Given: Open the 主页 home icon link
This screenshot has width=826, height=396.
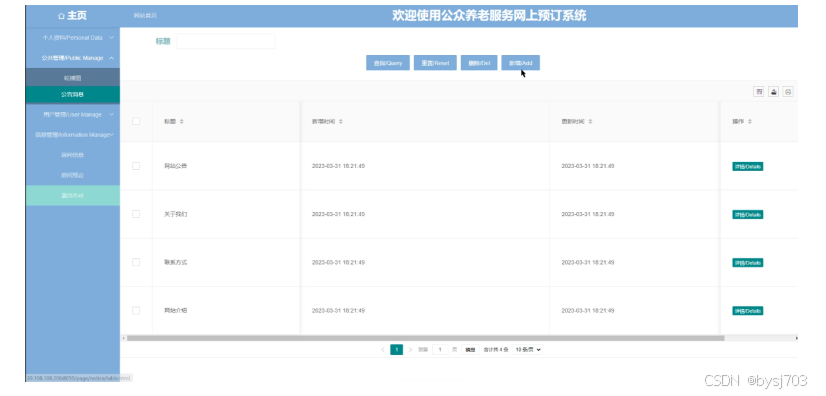Looking at the screenshot, I should (x=72, y=16).
